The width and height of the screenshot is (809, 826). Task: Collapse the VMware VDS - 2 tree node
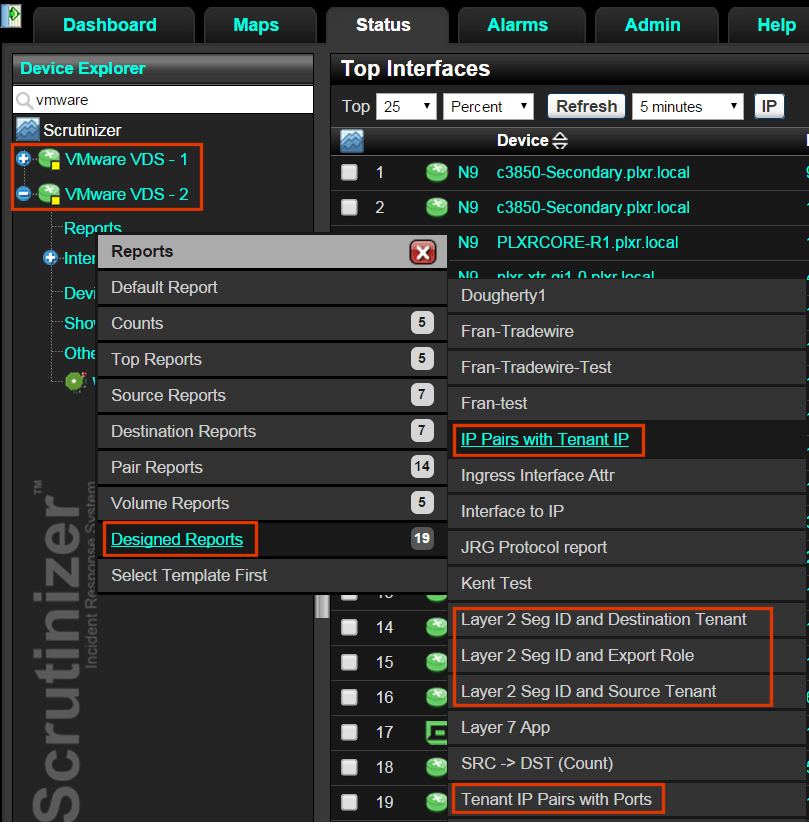tap(23, 194)
